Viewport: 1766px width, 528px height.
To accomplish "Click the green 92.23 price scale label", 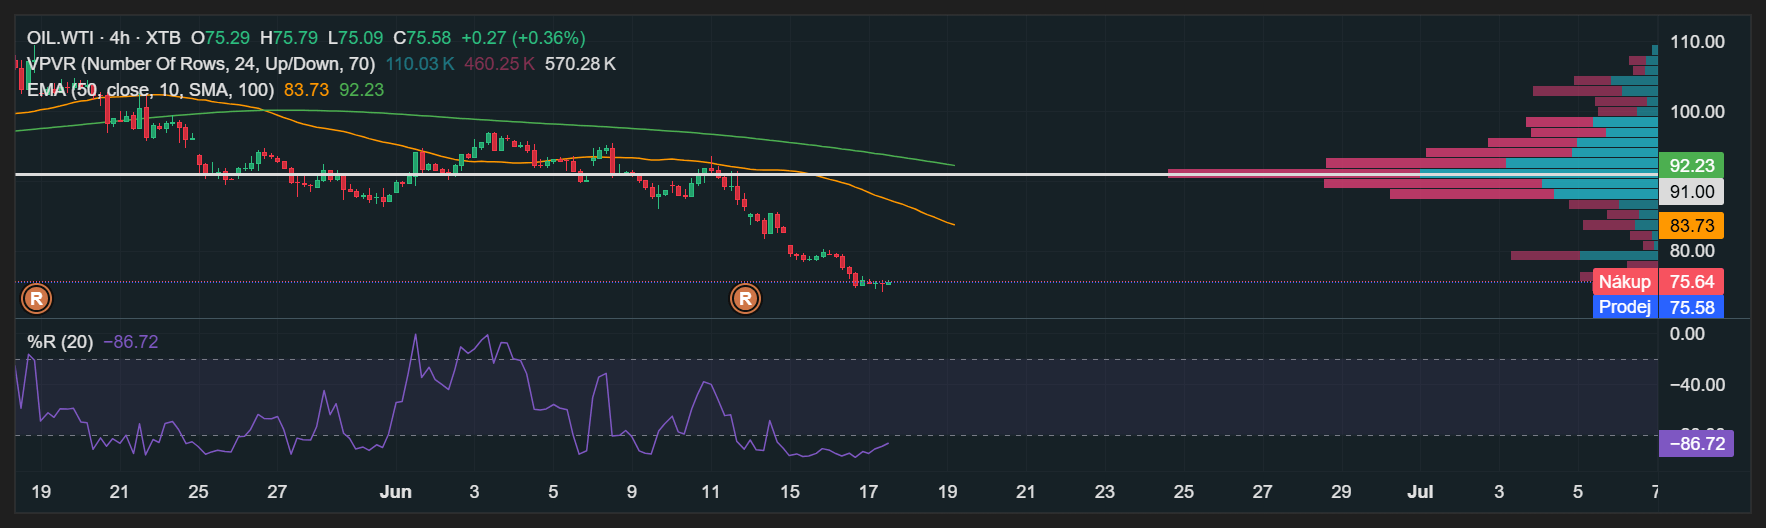I will pos(1692,166).
